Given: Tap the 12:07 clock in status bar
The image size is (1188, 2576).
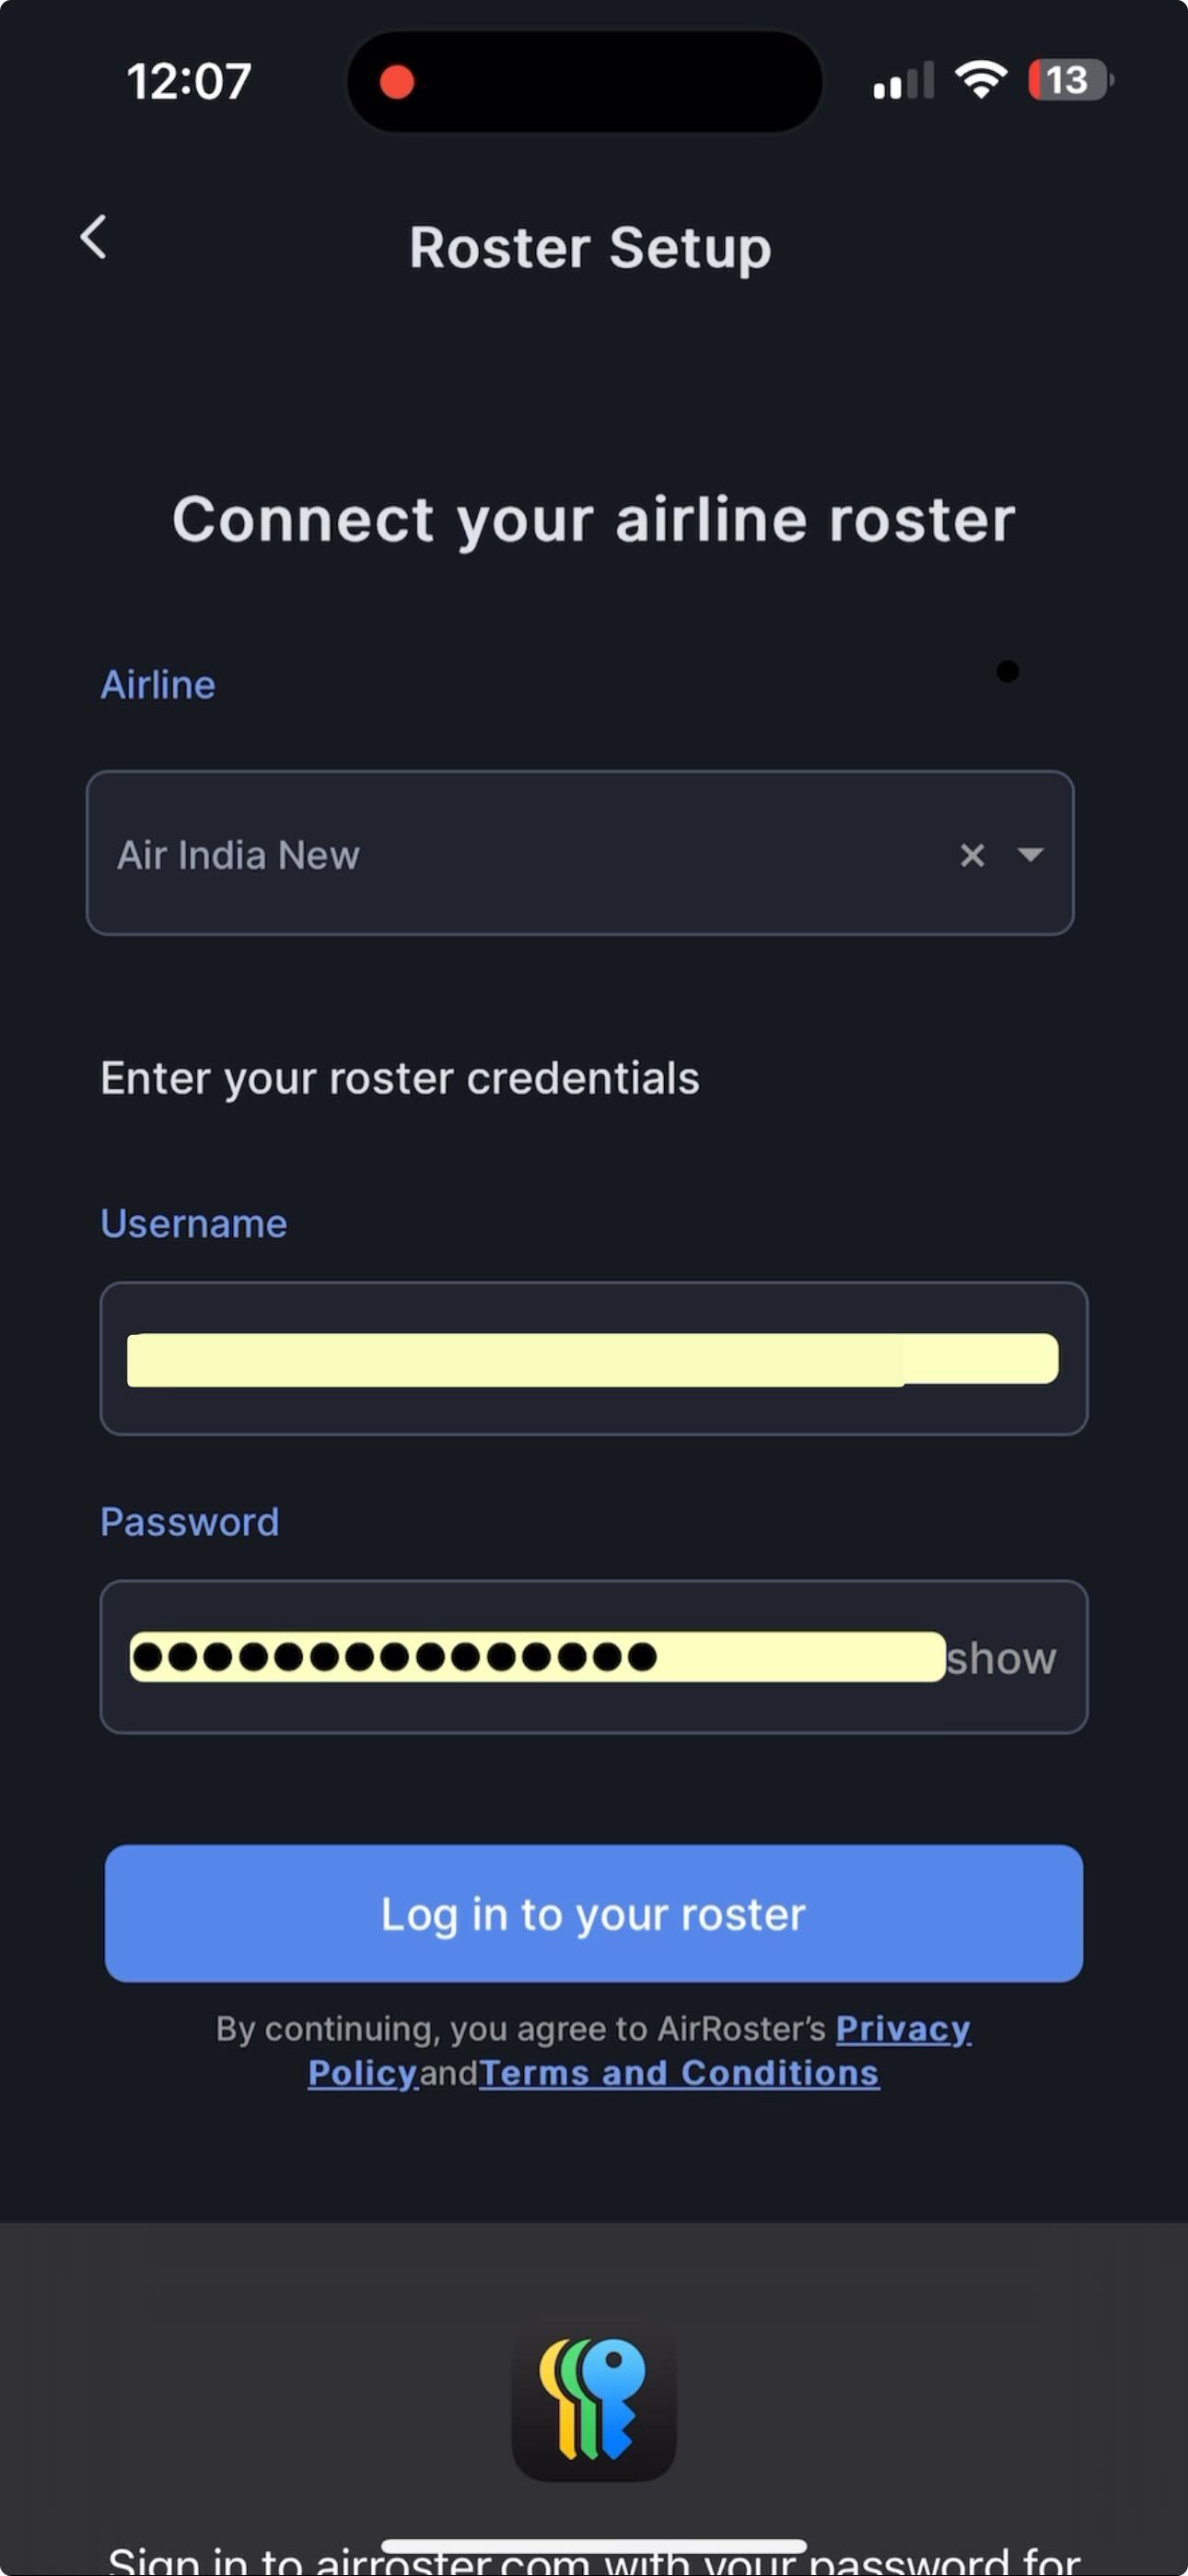Looking at the screenshot, I should (188, 81).
